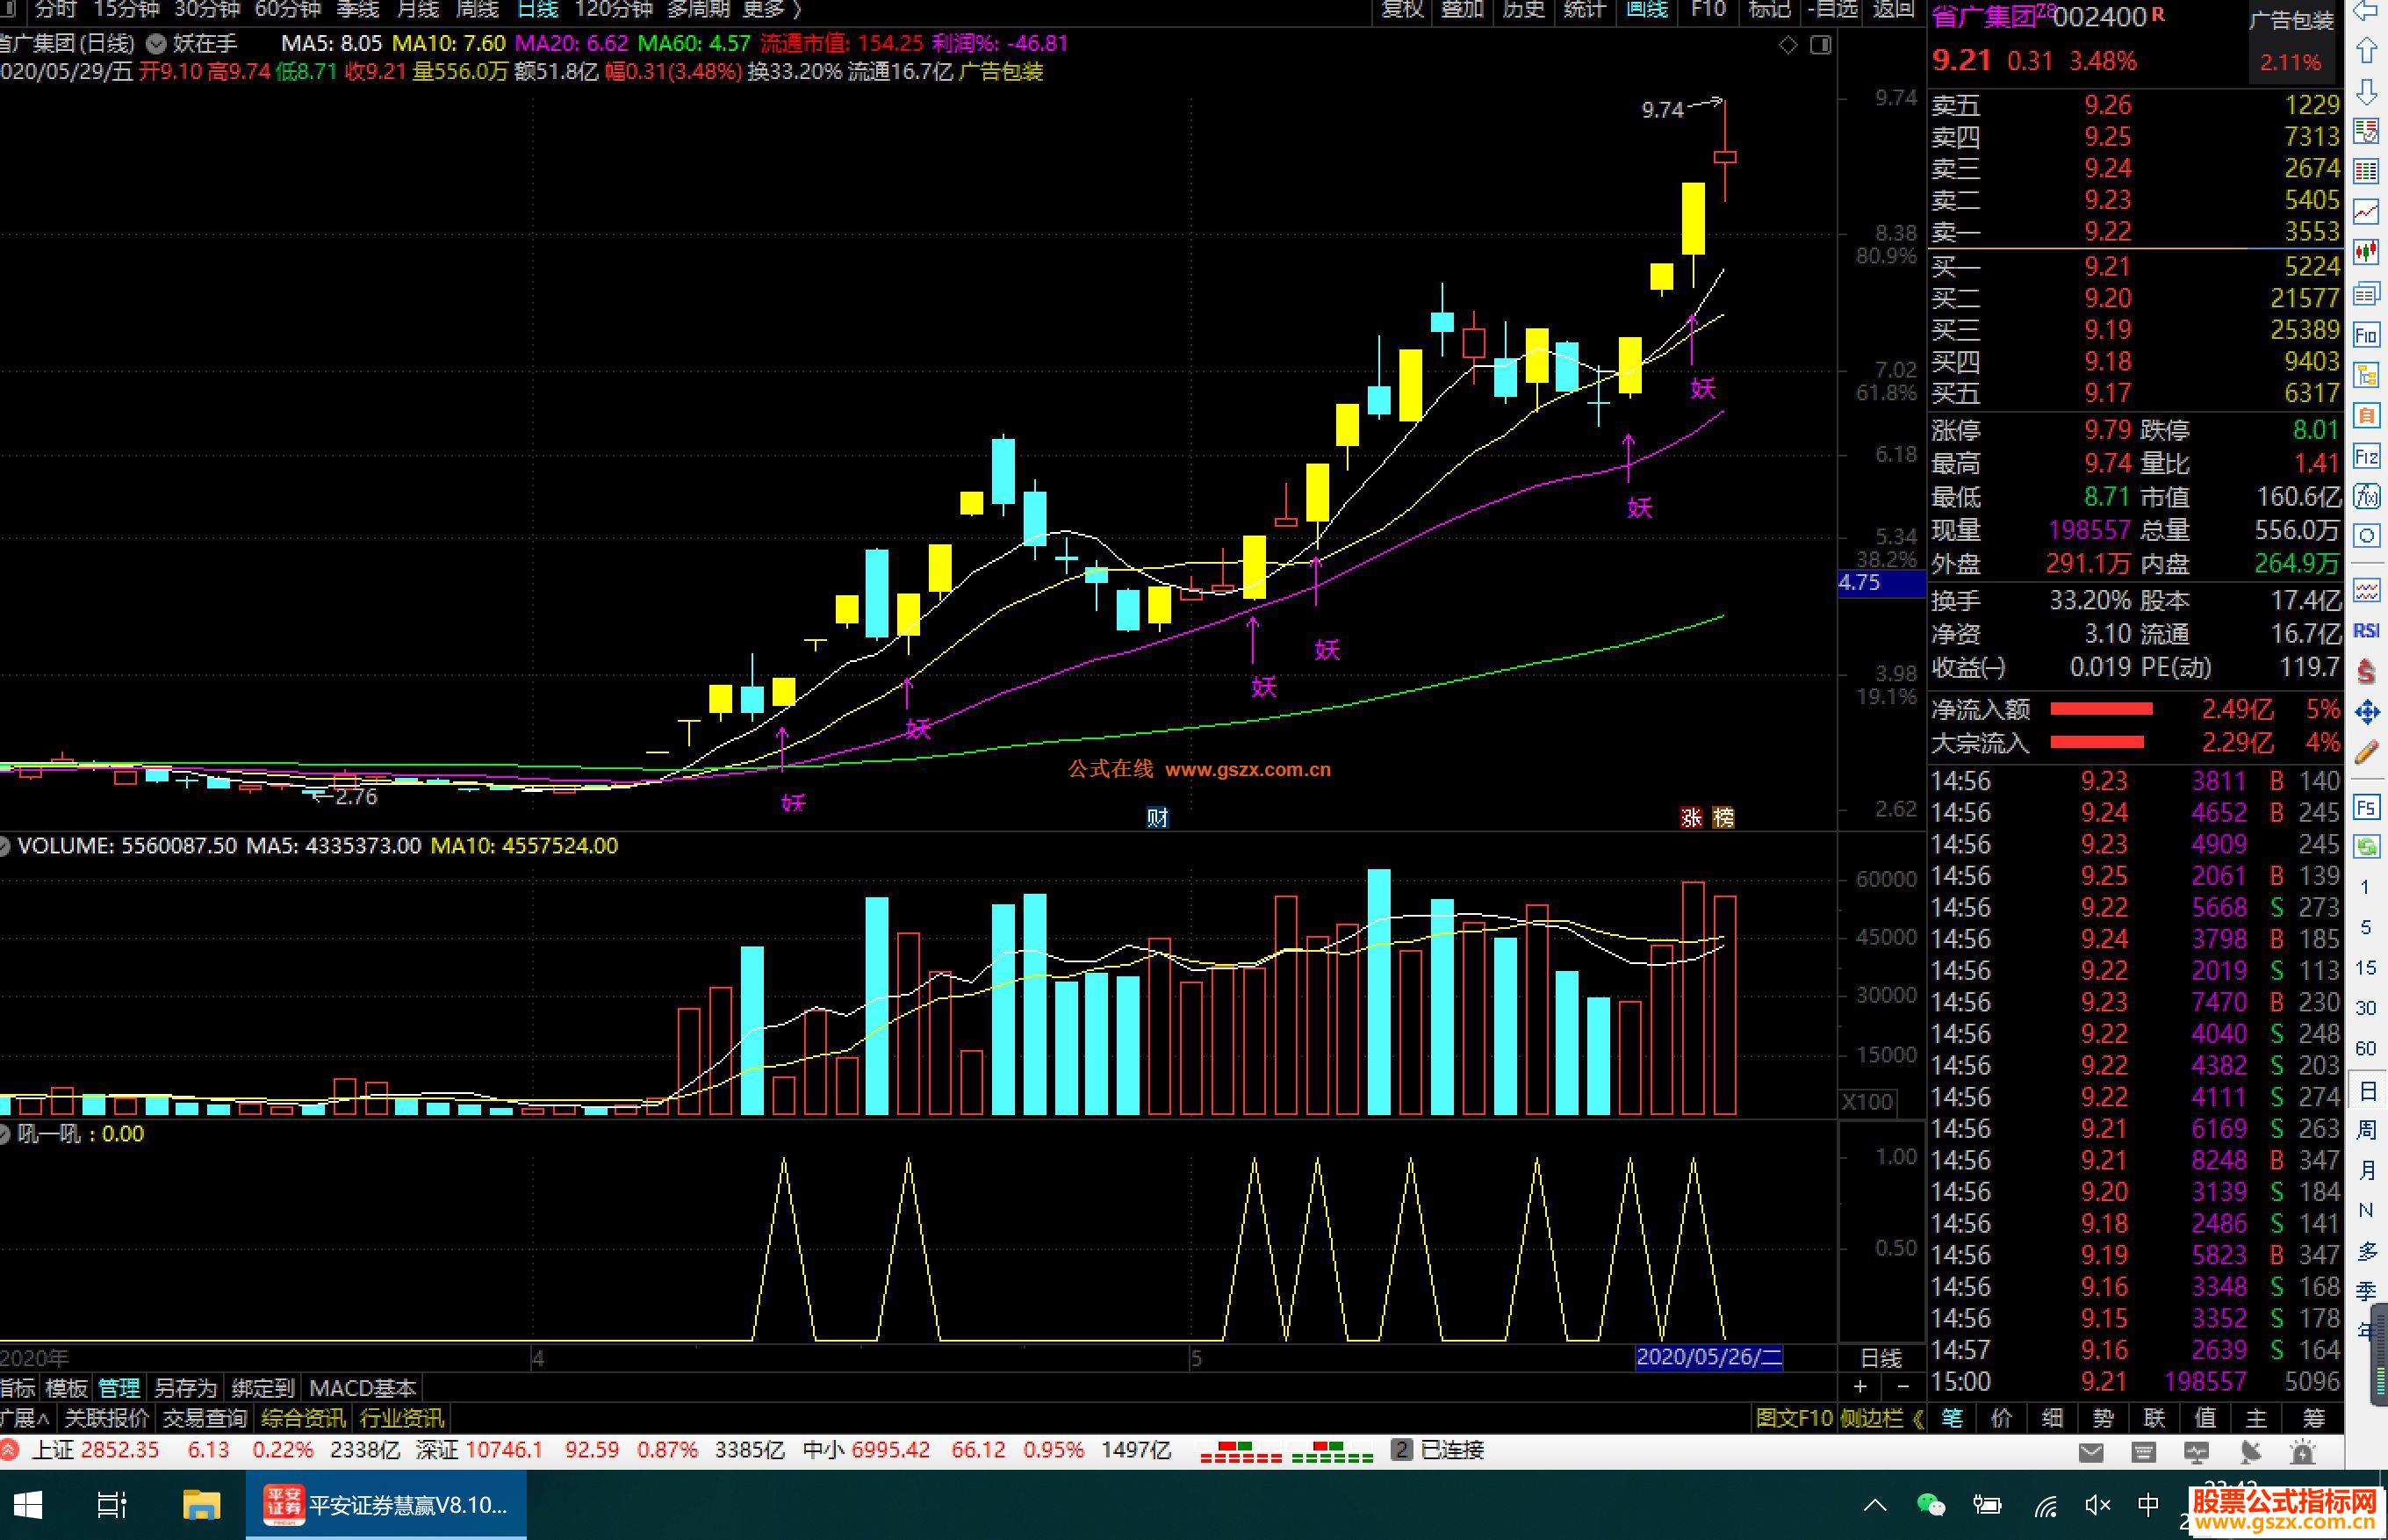Click the F5 chart switch icon
Screen dimensions: 2388x1540
point(2366,806)
